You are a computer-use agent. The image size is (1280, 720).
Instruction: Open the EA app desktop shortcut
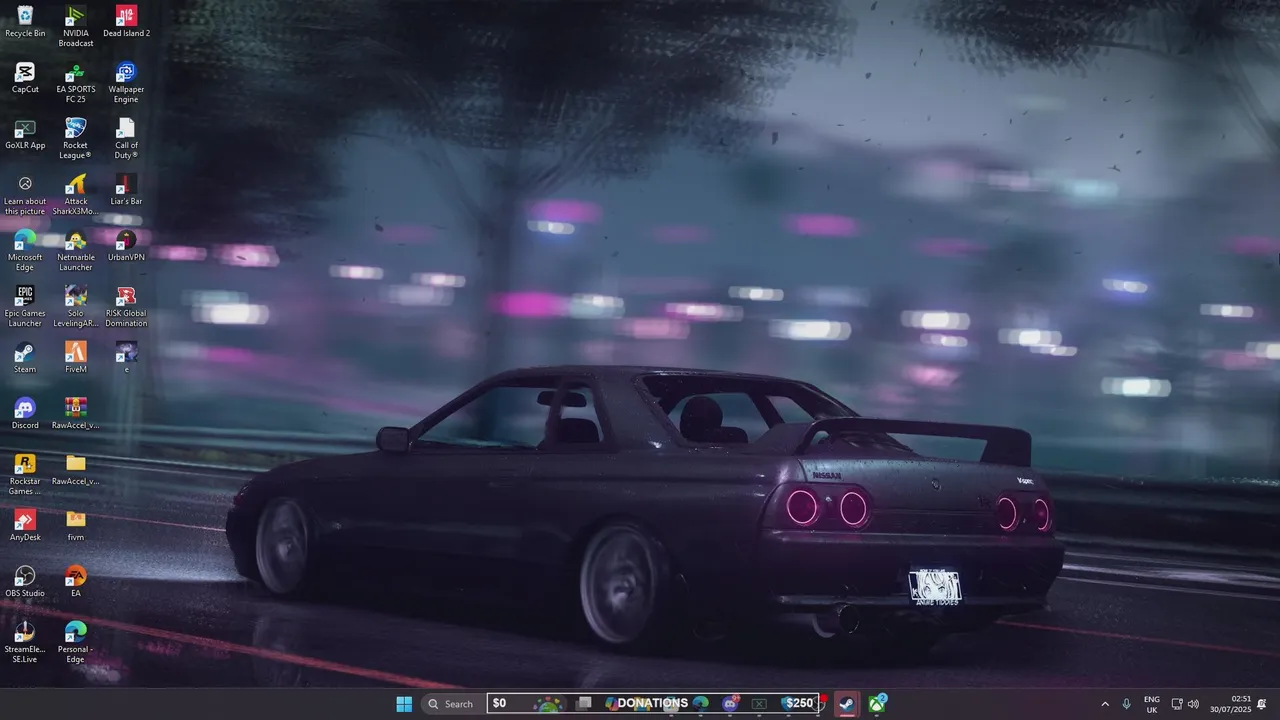[x=76, y=581]
